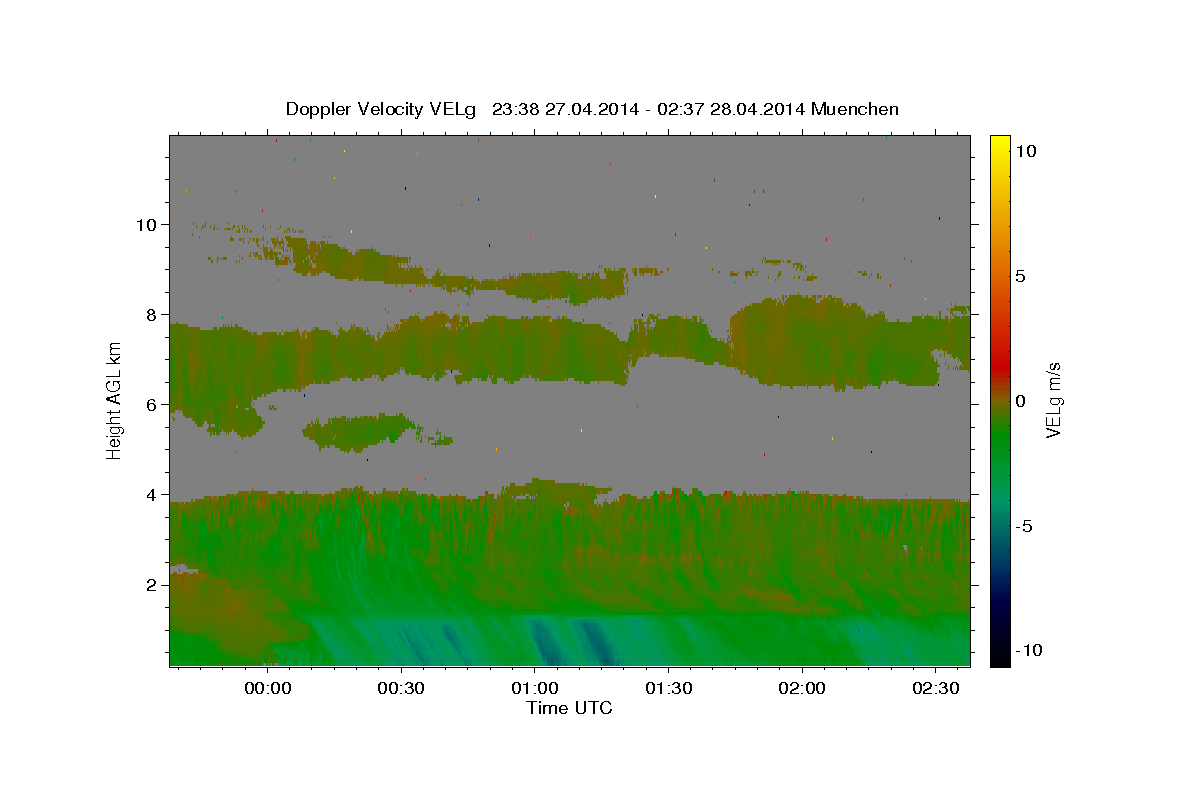This screenshot has width=1200, height=800.
Task: Click the colorbar tick label 0
Action: (x=1020, y=401)
